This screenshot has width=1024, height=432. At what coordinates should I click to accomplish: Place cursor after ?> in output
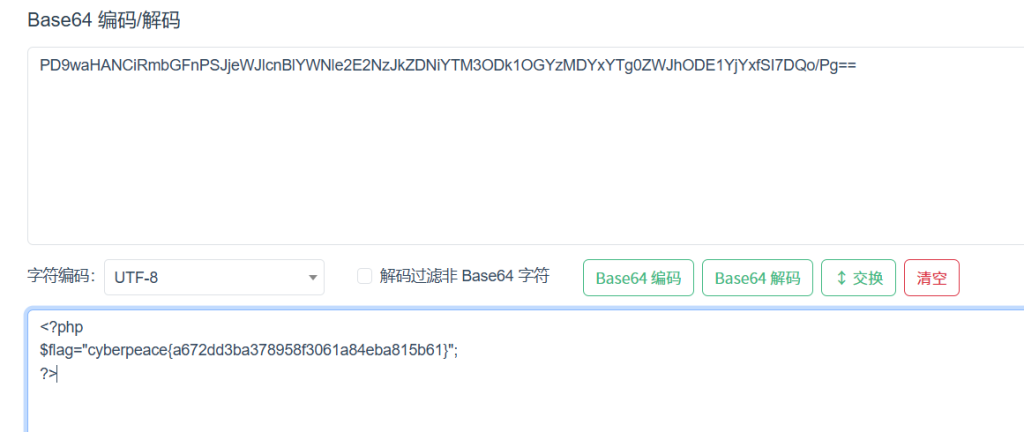tap(57, 375)
